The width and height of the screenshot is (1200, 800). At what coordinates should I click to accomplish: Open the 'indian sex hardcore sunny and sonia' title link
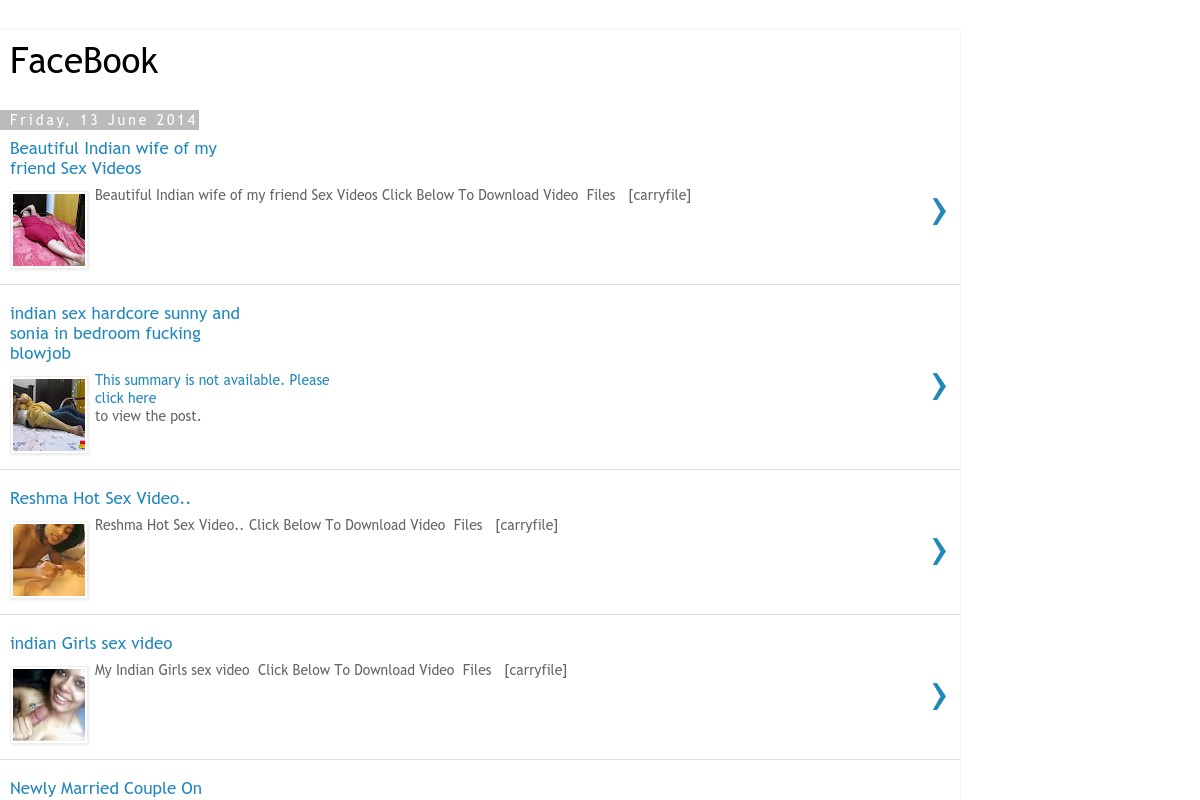[125, 333]
